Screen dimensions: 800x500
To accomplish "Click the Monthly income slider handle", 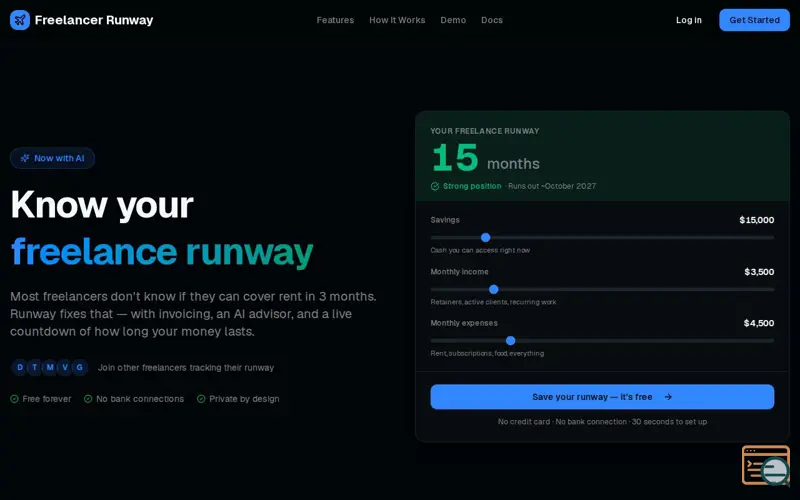I will (x=493, y=289).
